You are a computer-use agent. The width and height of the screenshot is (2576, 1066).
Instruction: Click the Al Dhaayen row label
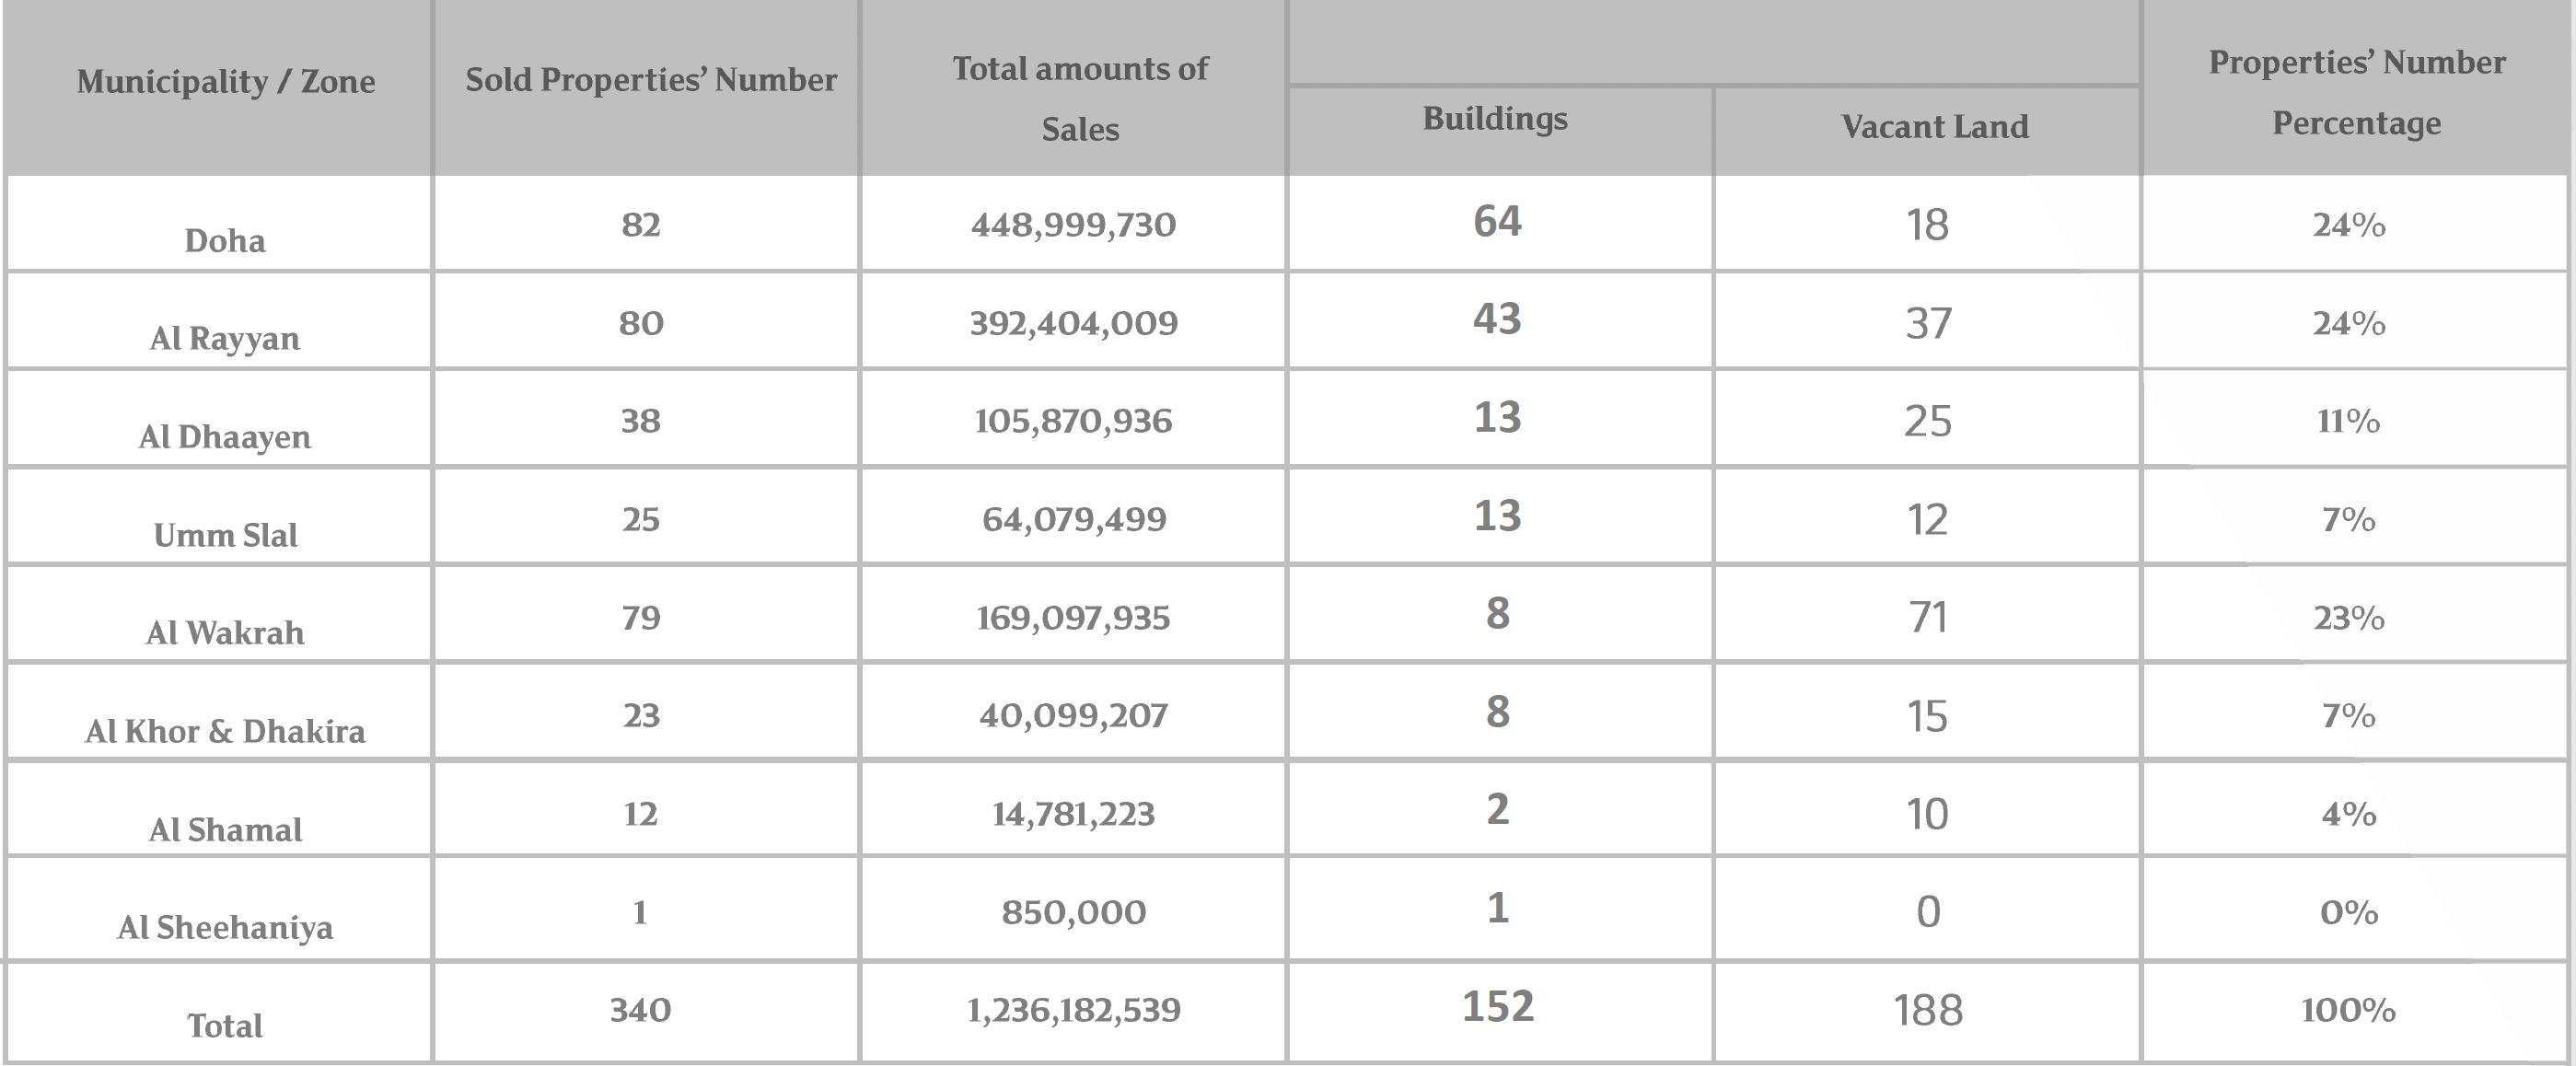pos(225,437)
